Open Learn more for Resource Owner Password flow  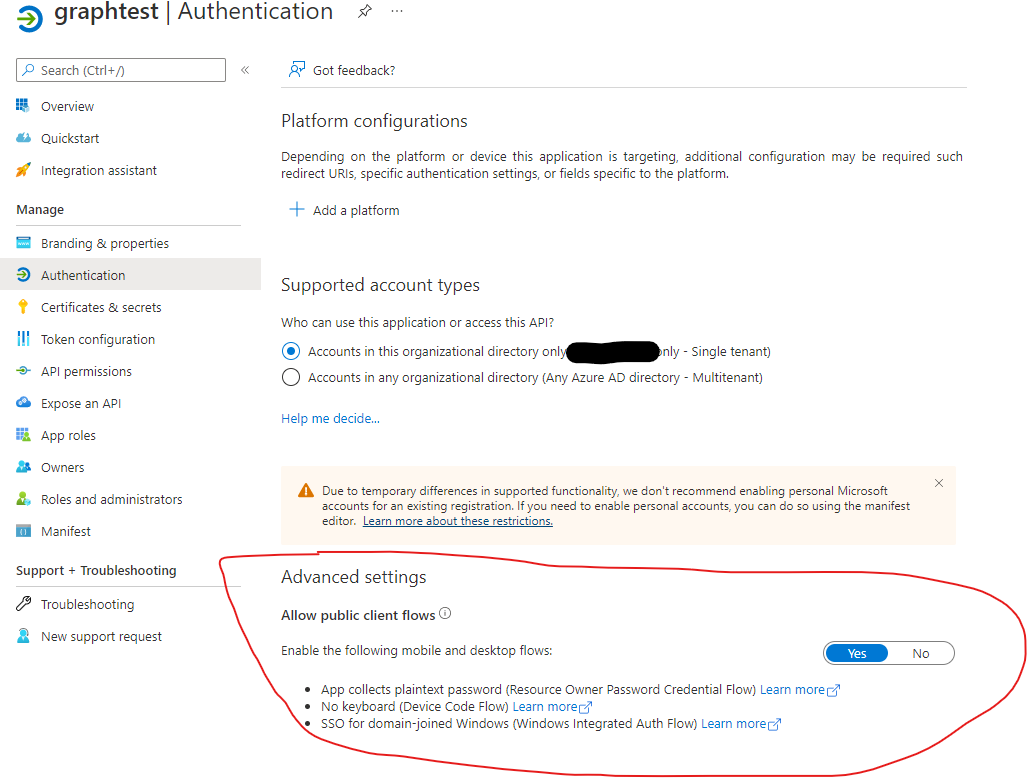click(800, 690)
